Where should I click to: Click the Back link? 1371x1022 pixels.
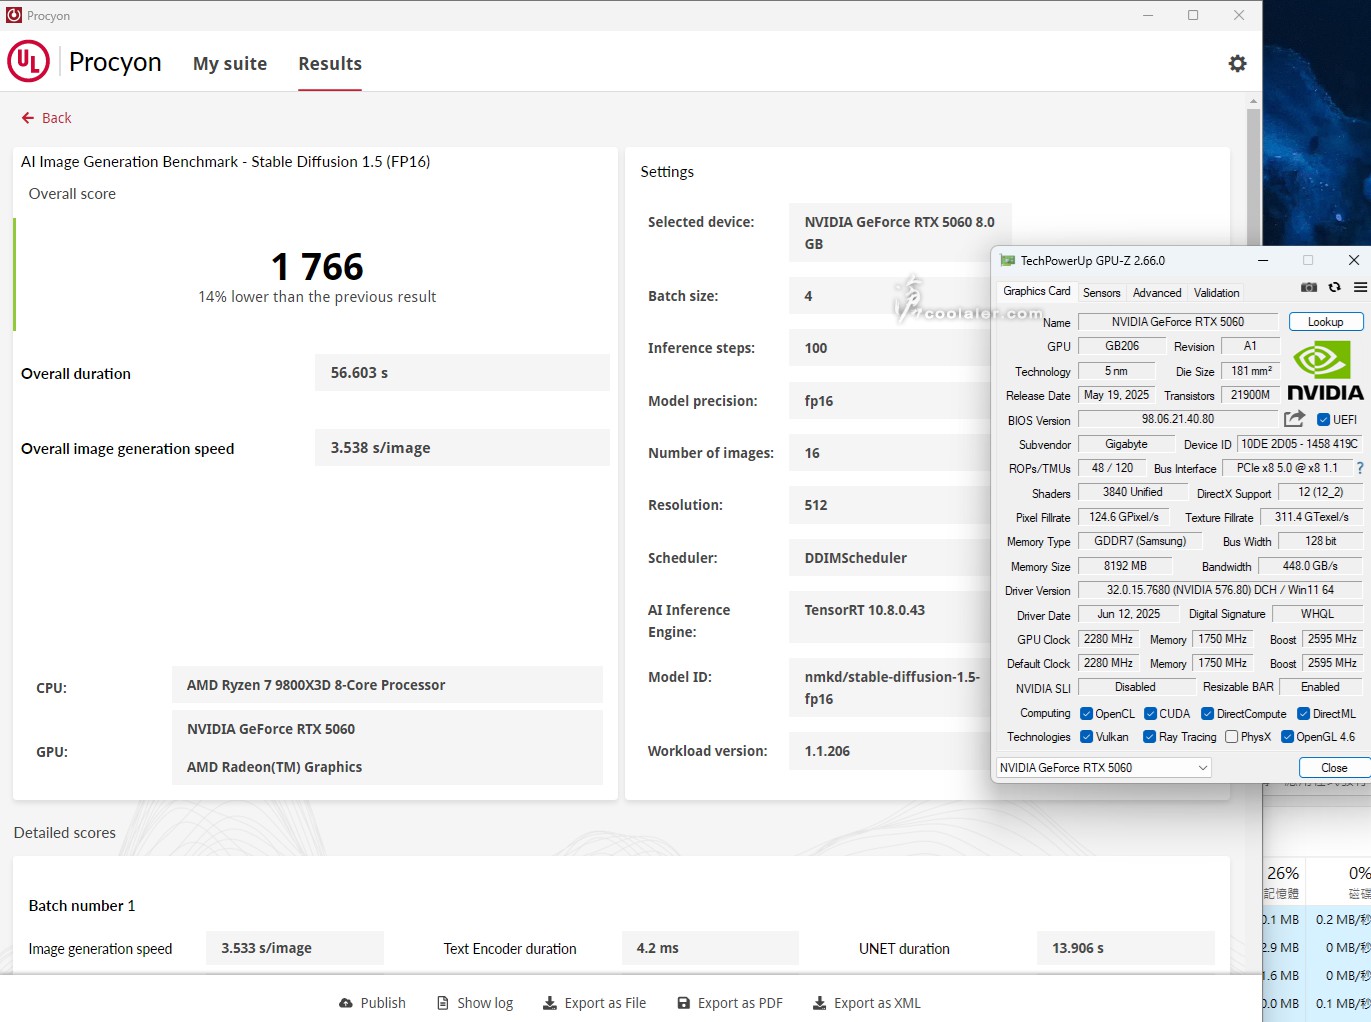[x=57, y=118]
